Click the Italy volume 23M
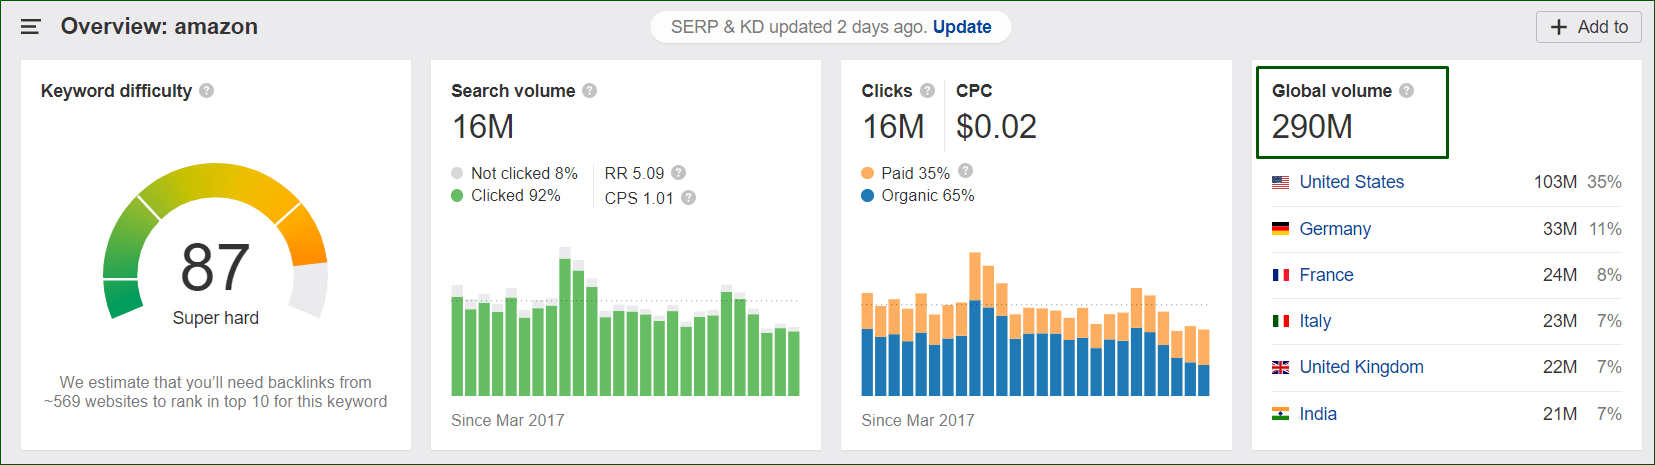This screenshot has height=465, width=1655. (1560, 321)
